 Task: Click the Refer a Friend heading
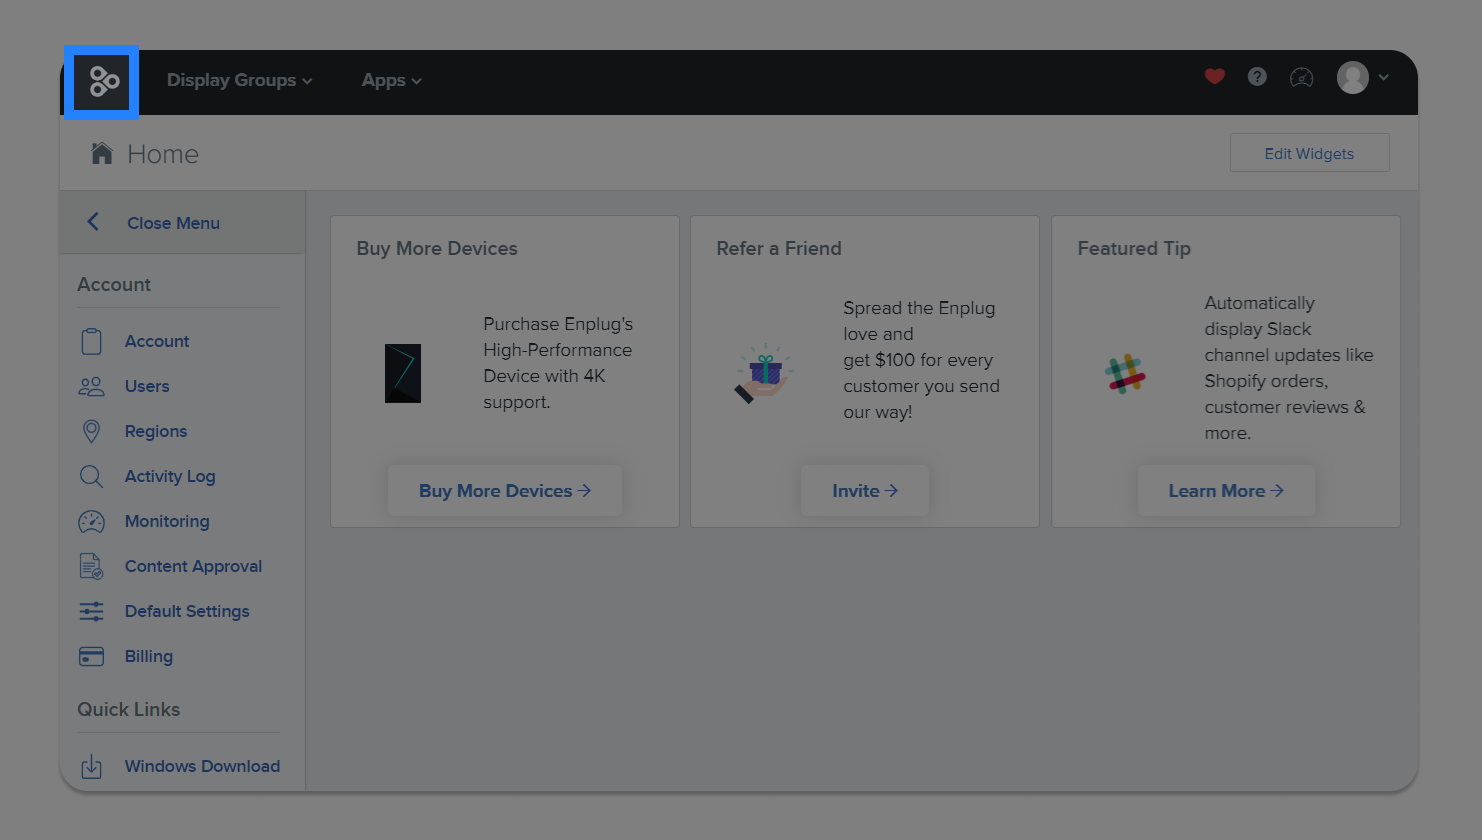tap(779, 248)
